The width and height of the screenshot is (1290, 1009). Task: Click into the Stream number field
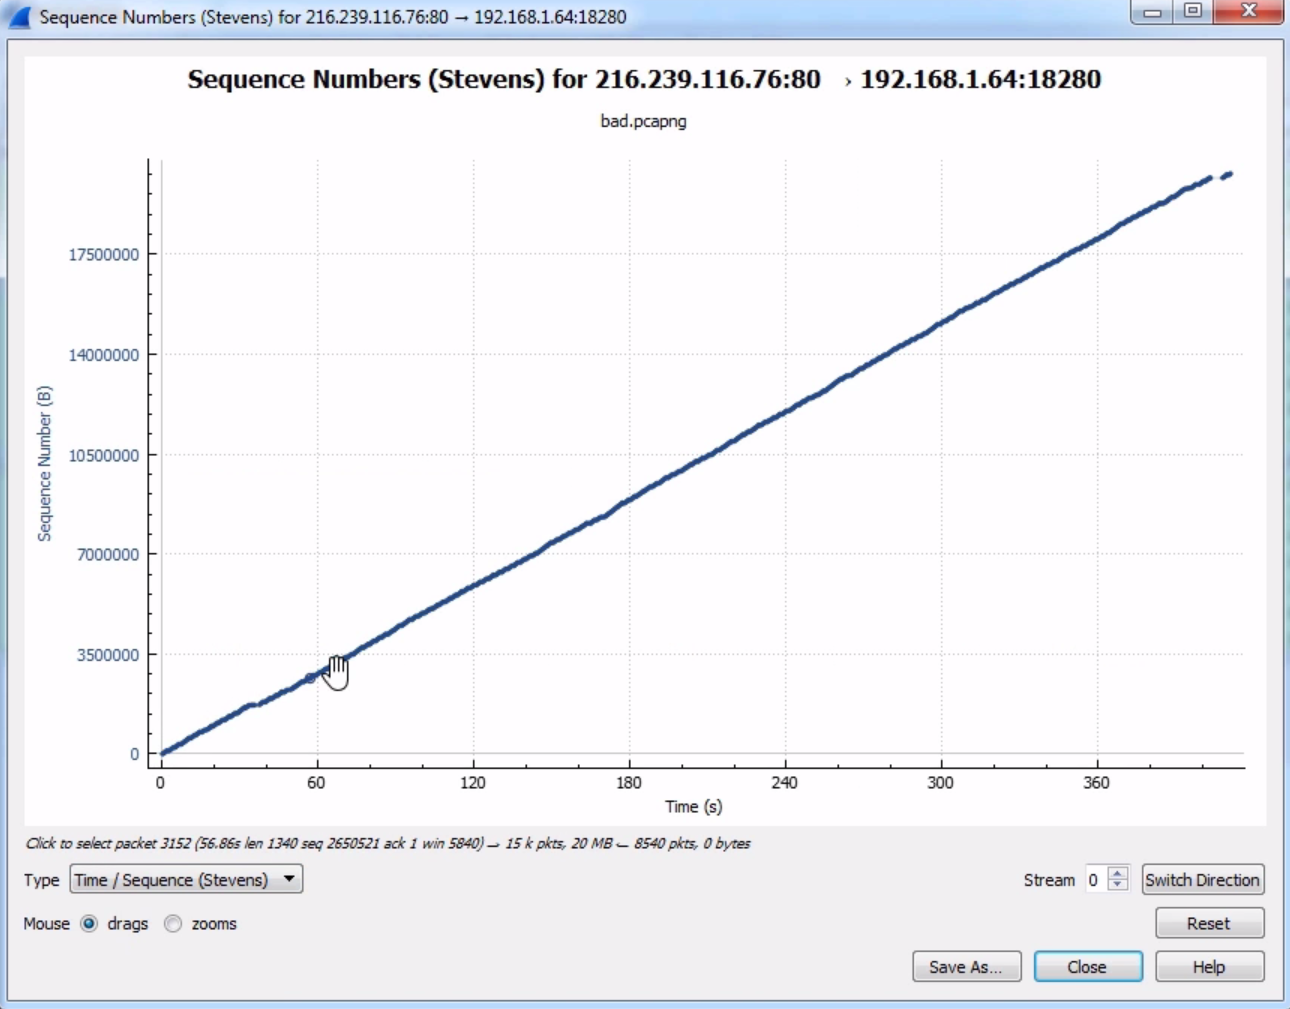(1095, 880)
